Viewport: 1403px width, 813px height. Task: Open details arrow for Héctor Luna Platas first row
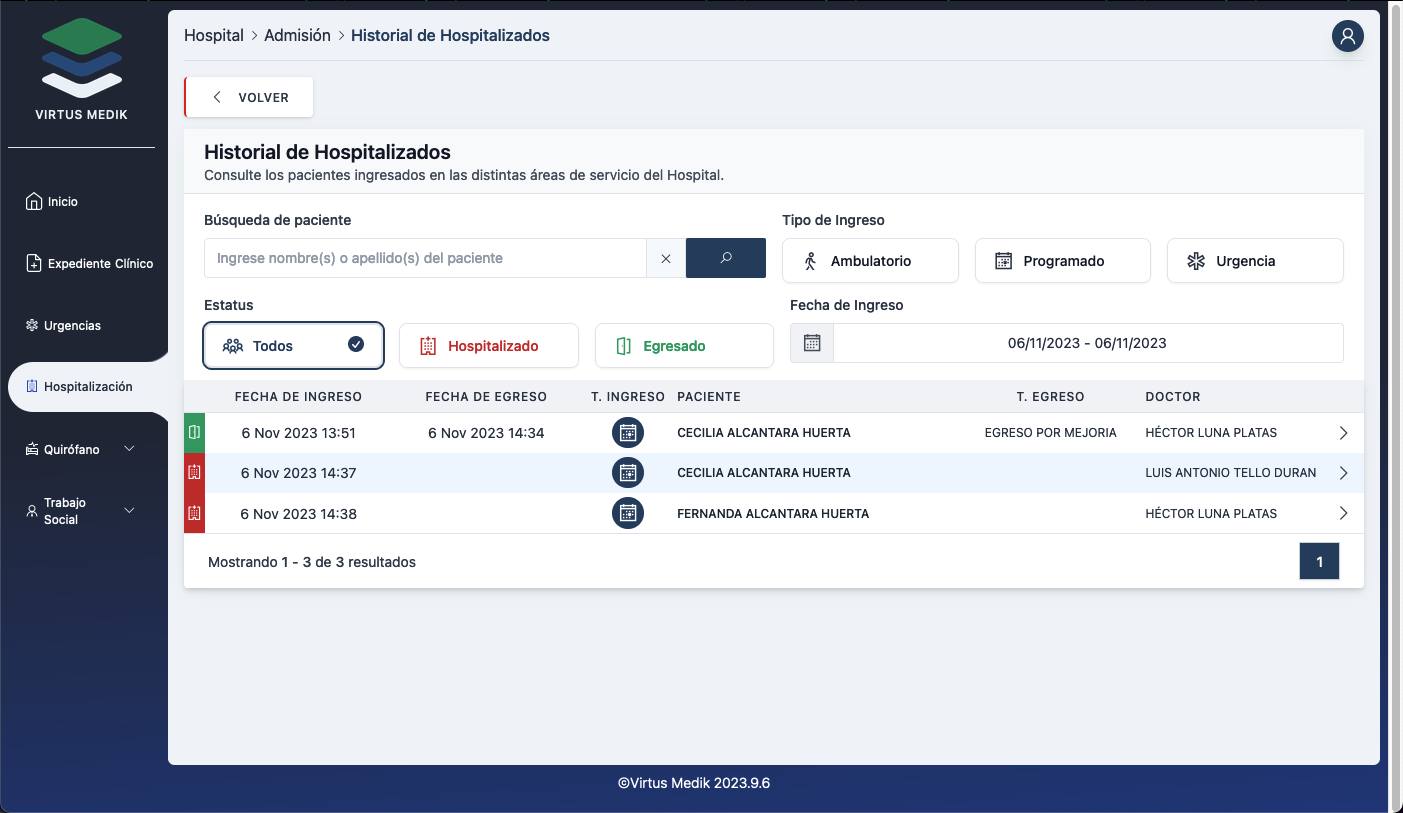point(1343,433)
